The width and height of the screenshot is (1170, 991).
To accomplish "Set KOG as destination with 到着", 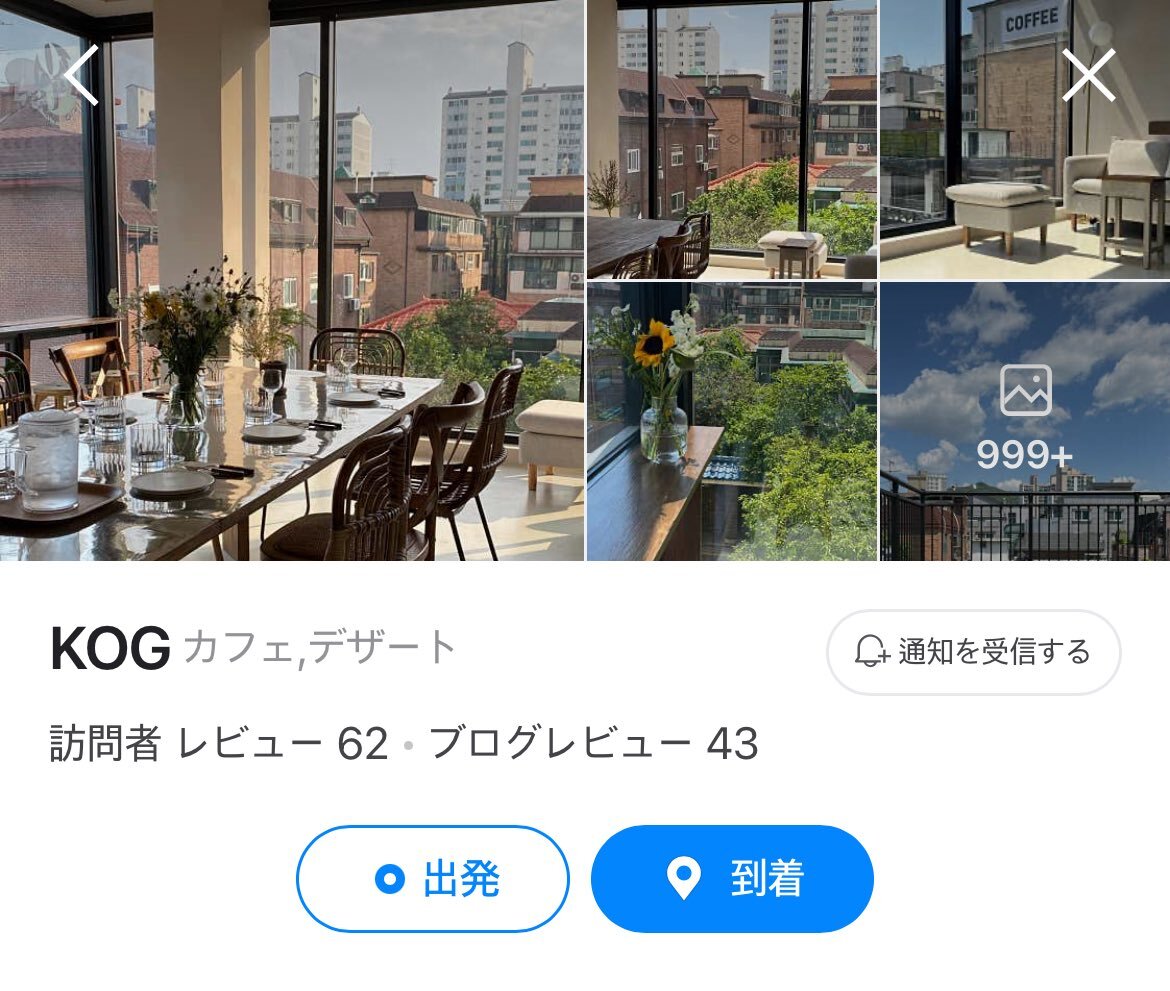I will (x=732, y=878).
